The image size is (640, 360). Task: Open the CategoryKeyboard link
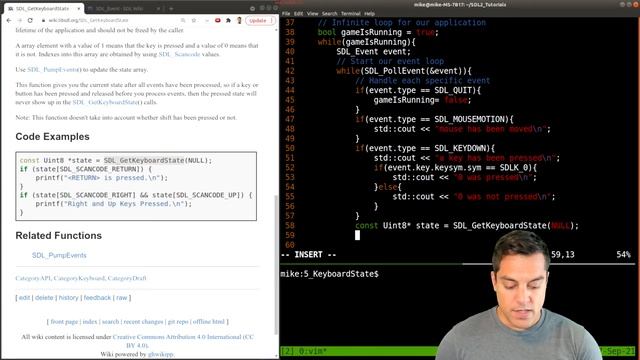(x=79, y=278)
